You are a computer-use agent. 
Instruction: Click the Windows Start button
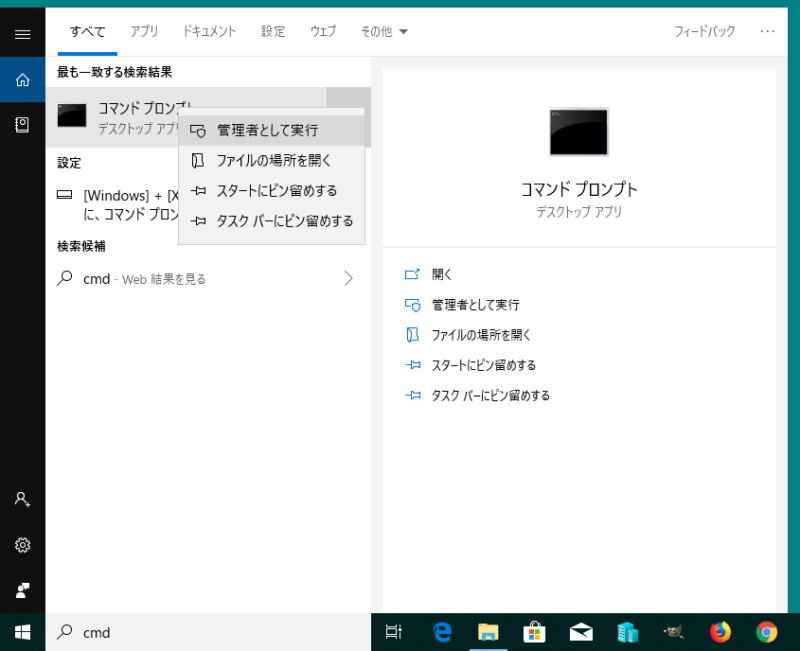coord(22,632)
